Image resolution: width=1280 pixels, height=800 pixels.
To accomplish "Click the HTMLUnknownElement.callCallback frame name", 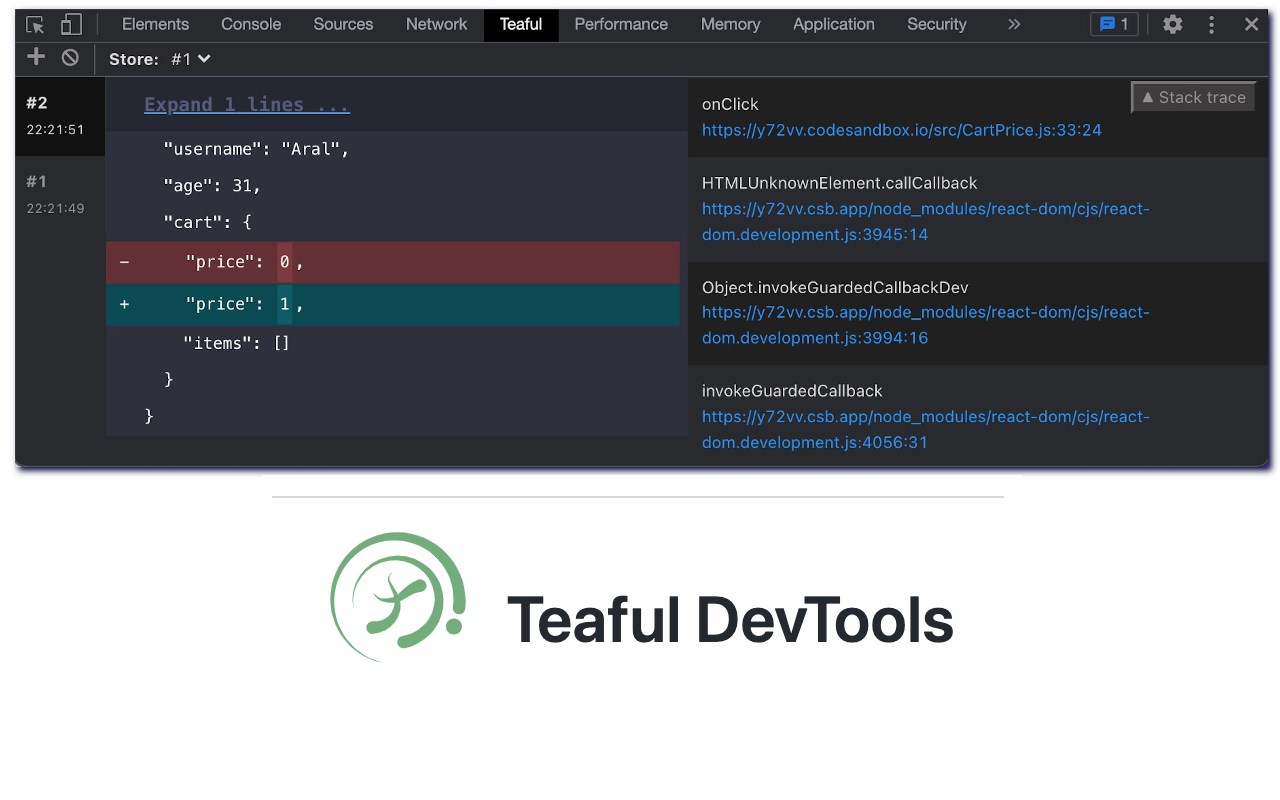I will click(839, 183).
